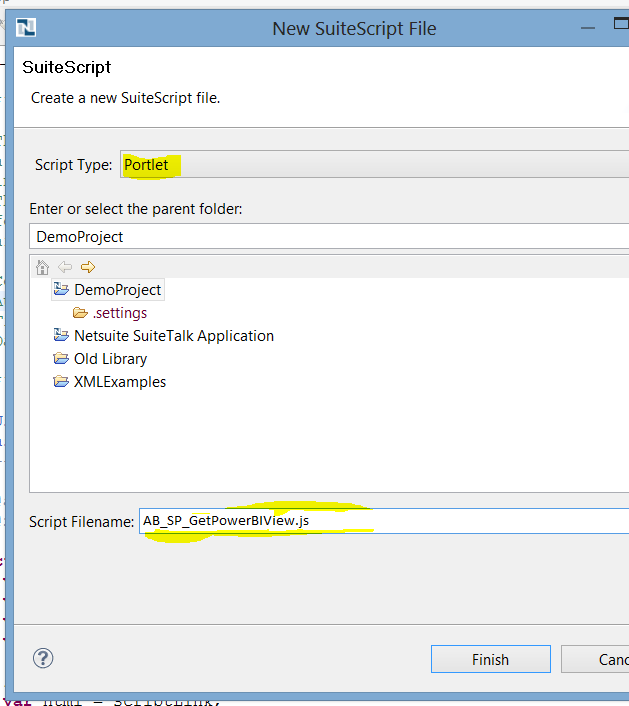Click the back arrow in the folder navigation
The height and width of the screenshot is (706, 629).
(x=65, y=267)
